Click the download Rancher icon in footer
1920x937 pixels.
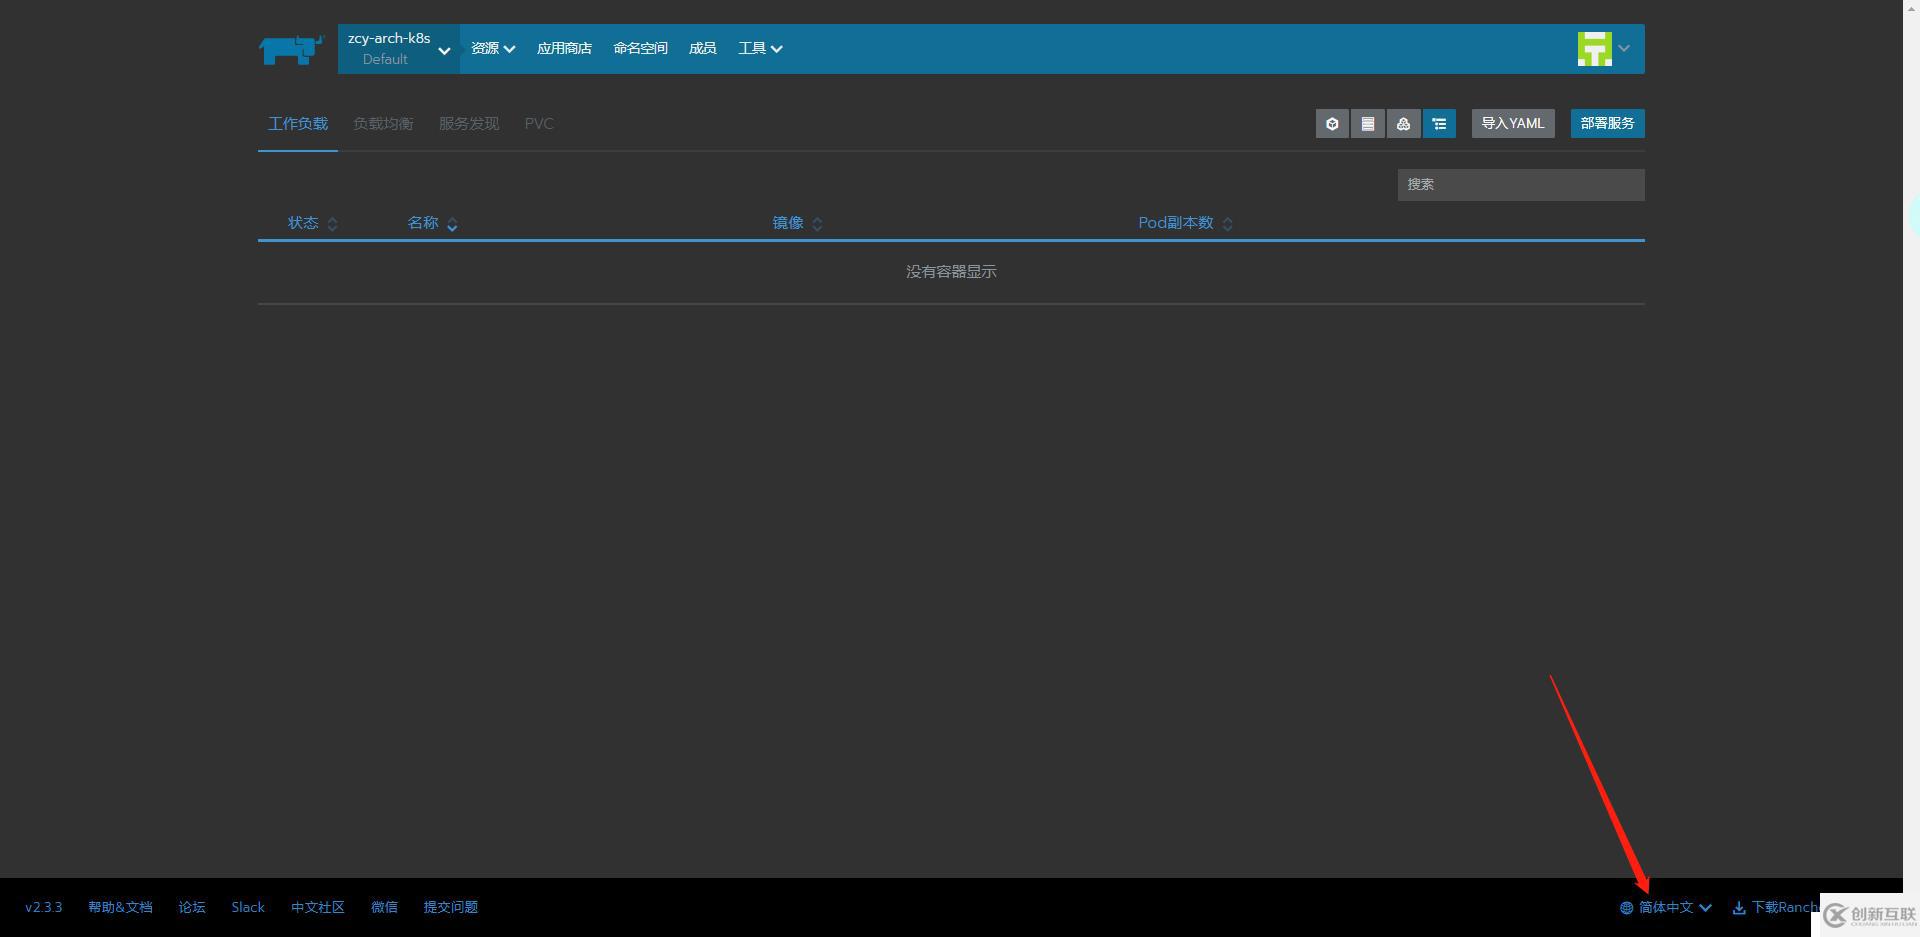tap(1737, 907)
